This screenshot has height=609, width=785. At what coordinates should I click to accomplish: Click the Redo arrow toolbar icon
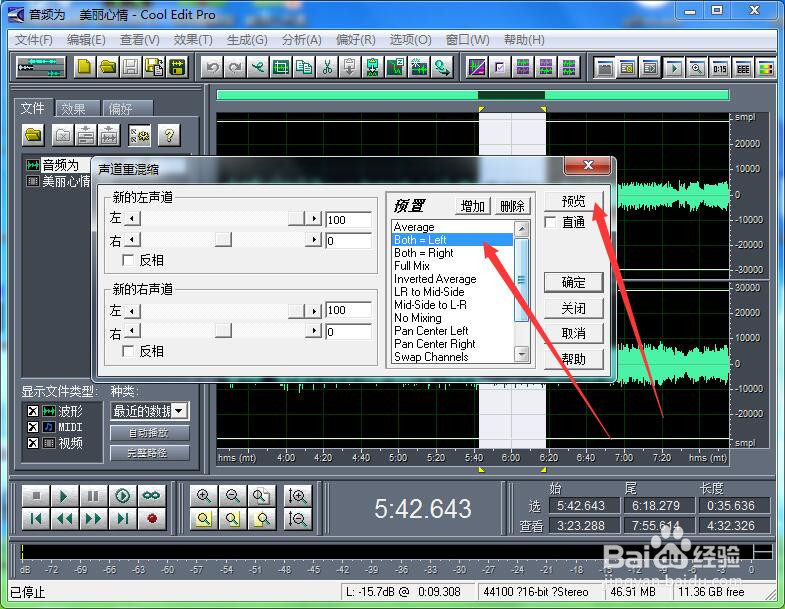[235, 67]
